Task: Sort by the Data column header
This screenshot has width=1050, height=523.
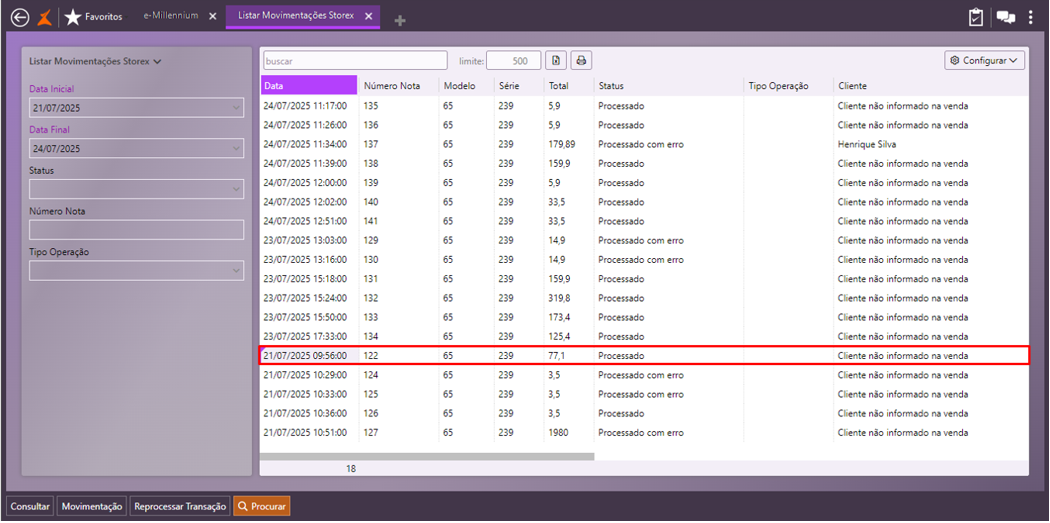Action: point(309,86)
